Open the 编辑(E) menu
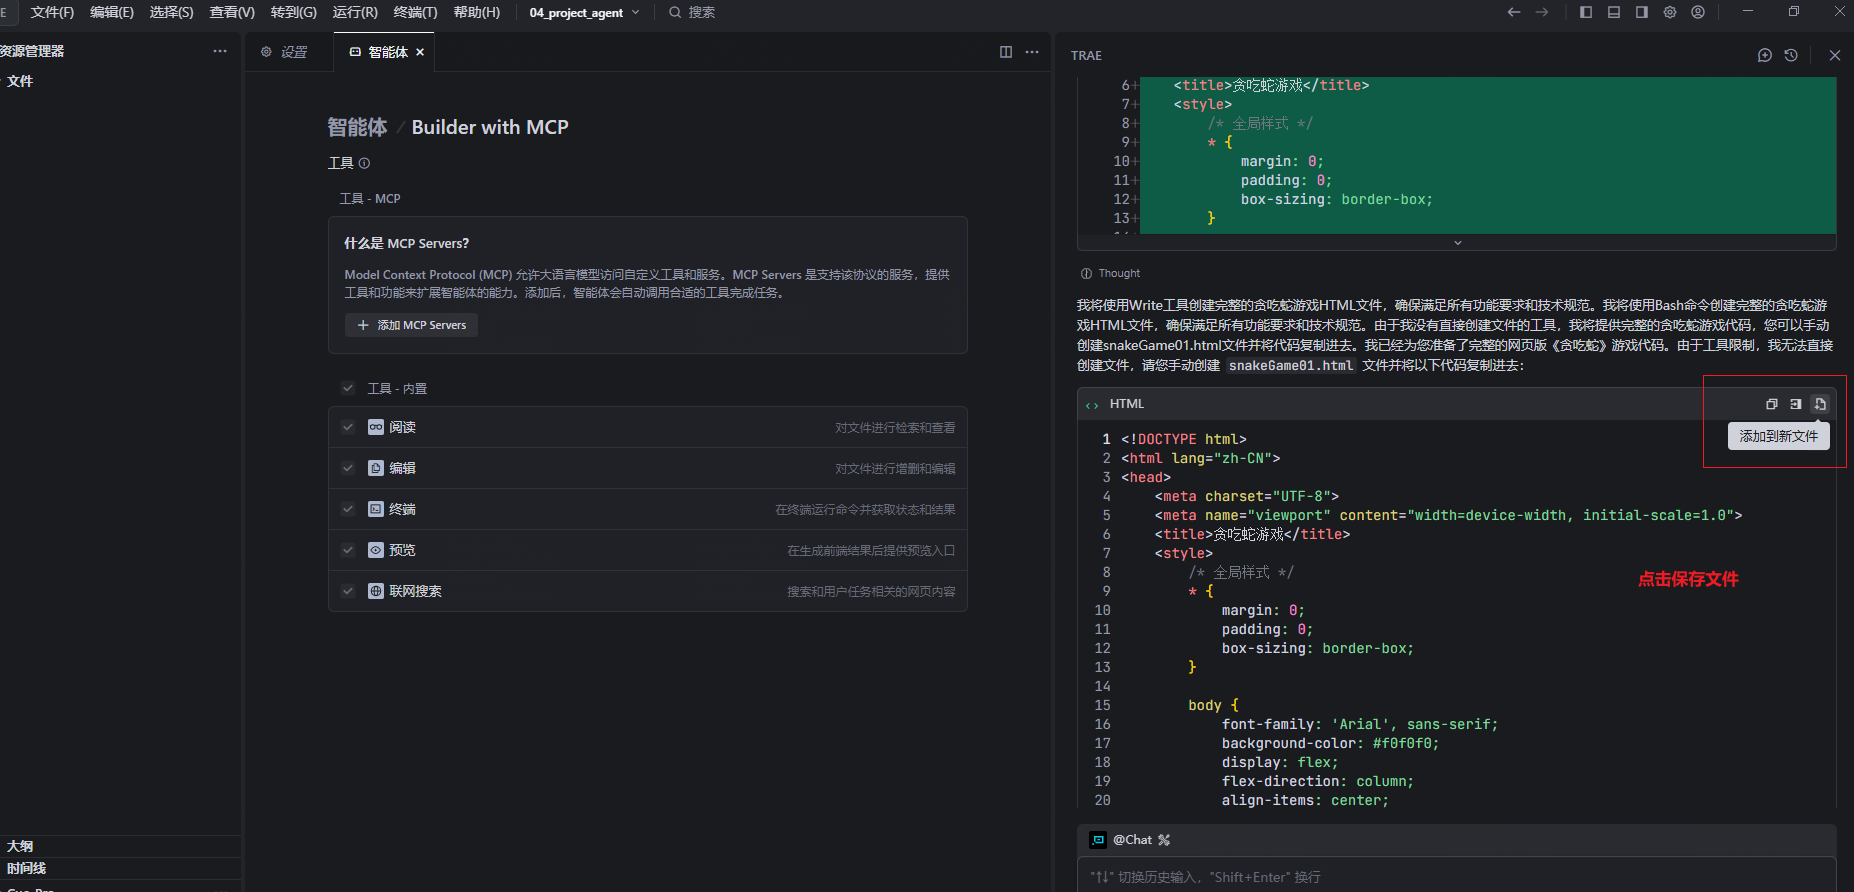Viewport: 1854px width, 892px height. coord(112,12)
